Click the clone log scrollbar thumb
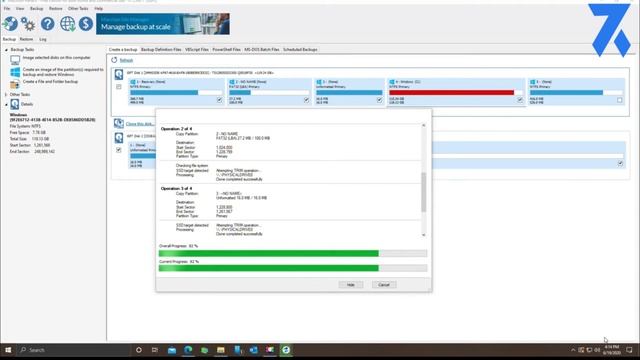The height and width of the screenshot is (360, 640). (424, 192)
